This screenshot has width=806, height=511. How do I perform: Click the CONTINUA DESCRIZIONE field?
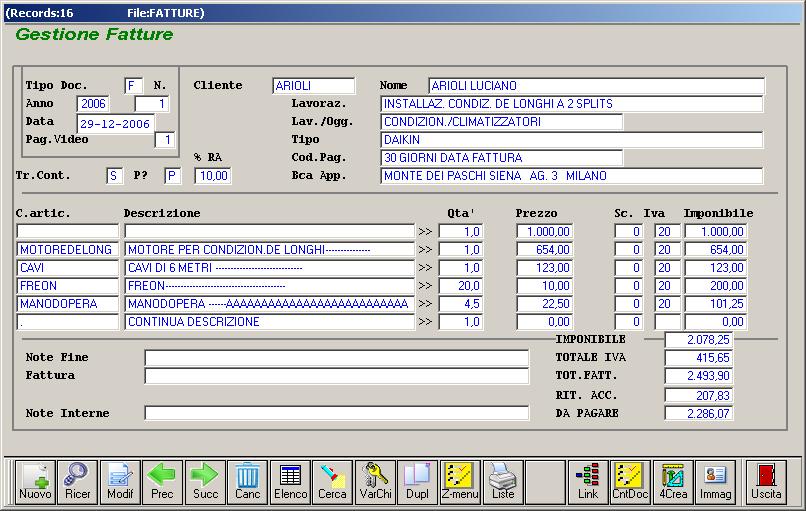[269, 322]
